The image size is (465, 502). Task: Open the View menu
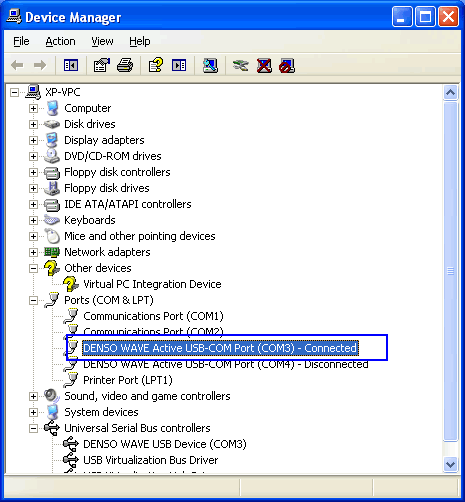[102, 41]
